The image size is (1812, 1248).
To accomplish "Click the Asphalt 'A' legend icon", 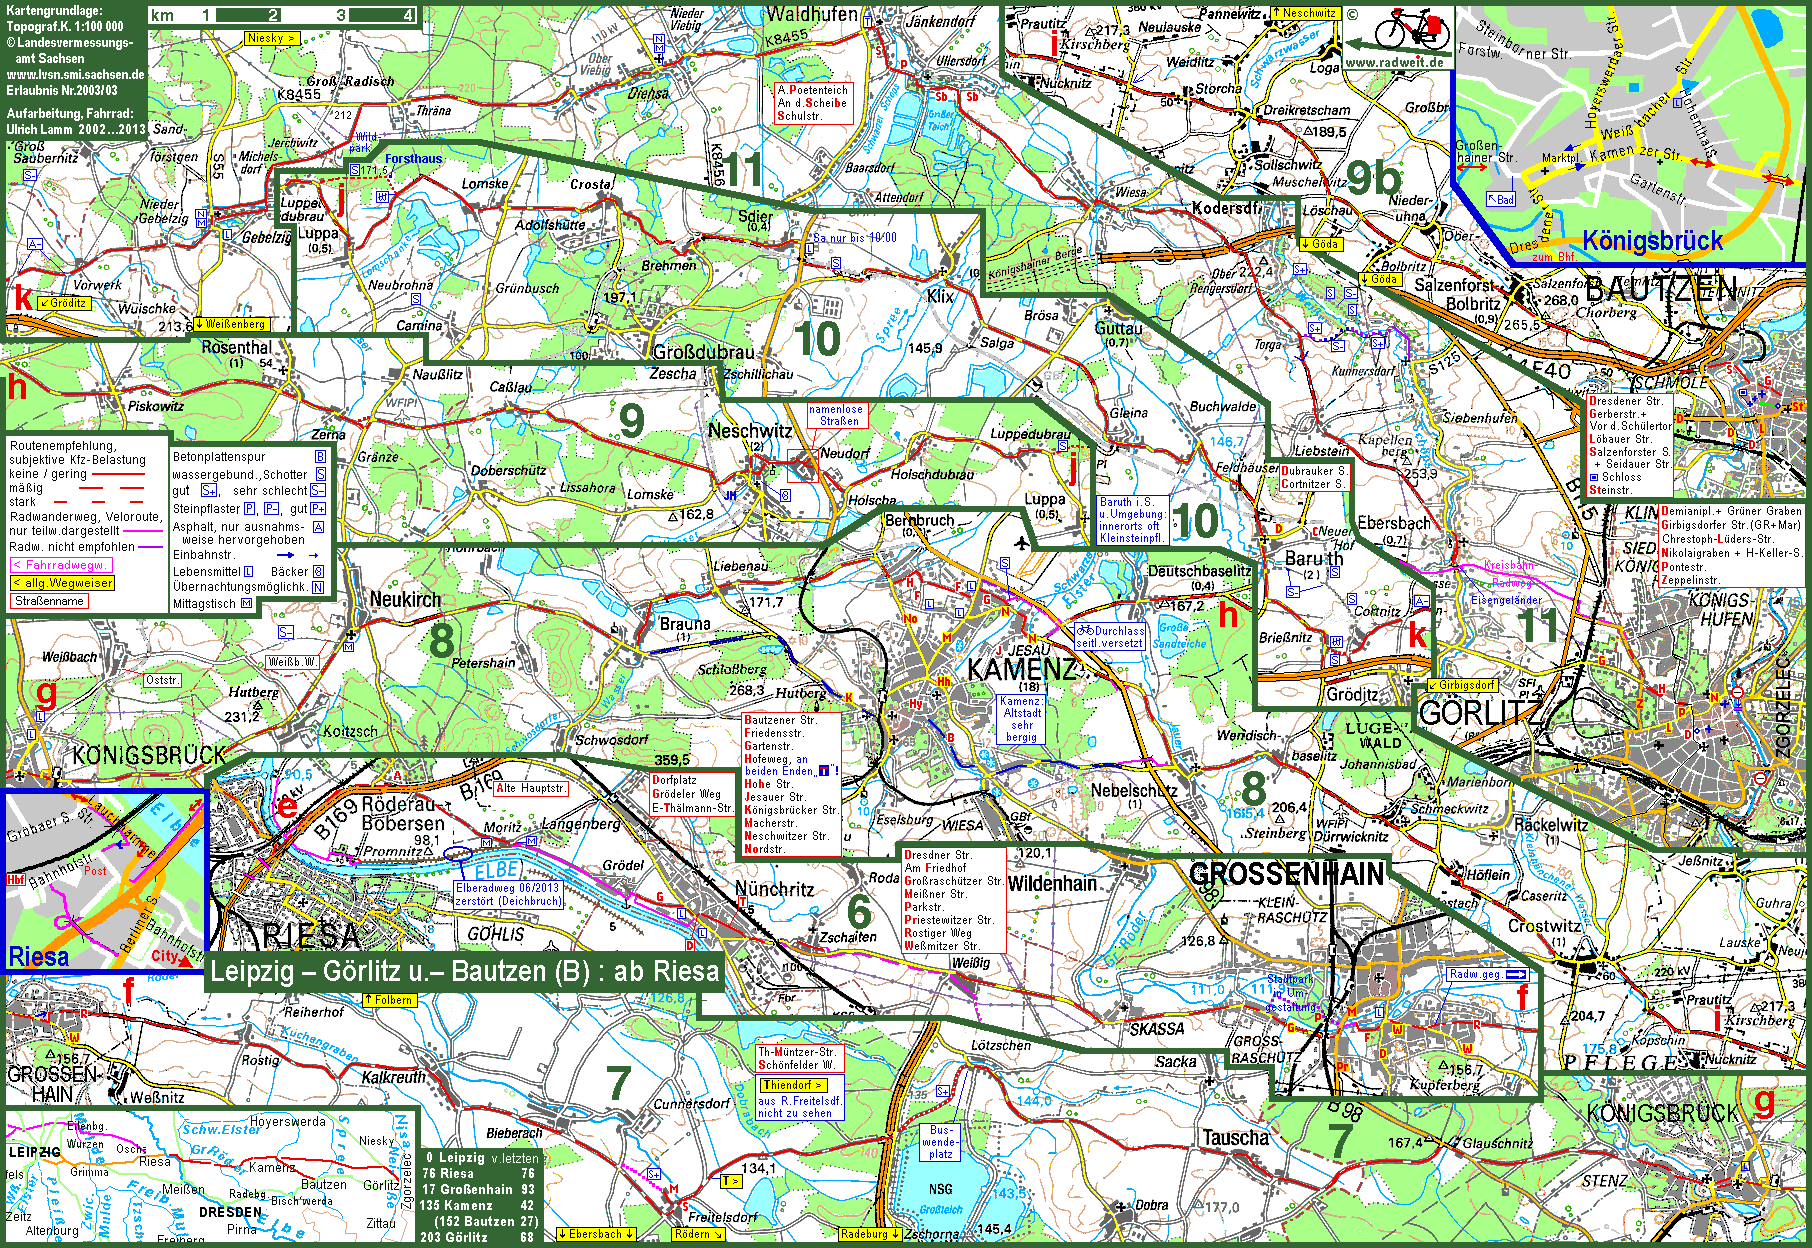I will pyautogui.click(x=318, y=527).
